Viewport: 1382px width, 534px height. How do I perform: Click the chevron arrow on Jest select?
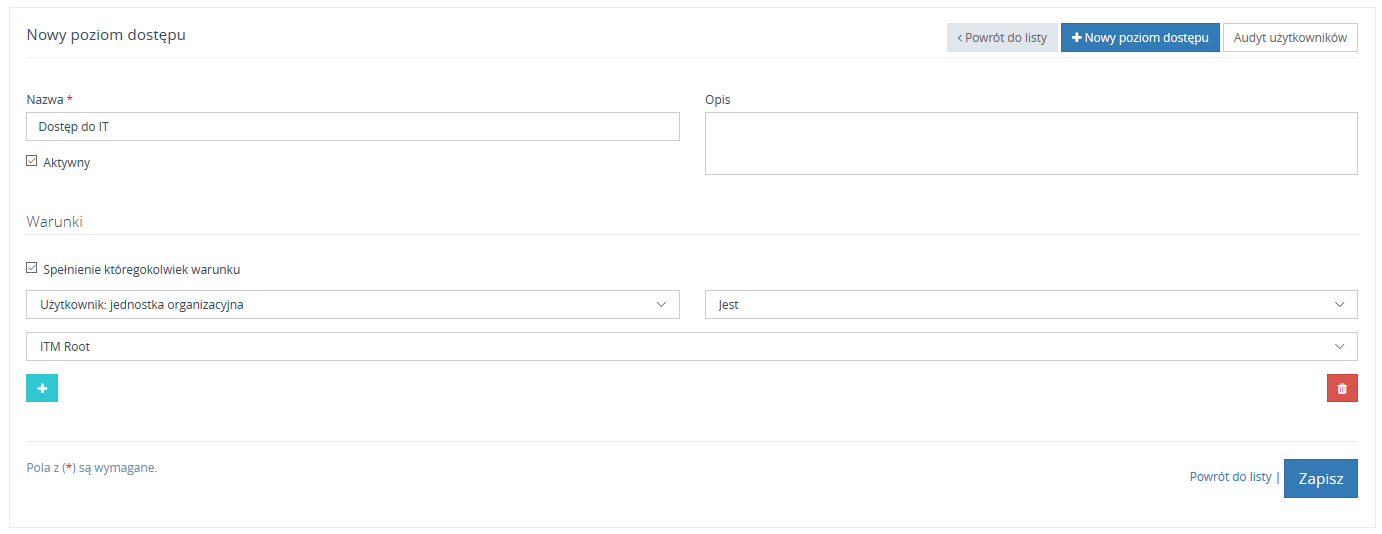(x=1340, y=305)
